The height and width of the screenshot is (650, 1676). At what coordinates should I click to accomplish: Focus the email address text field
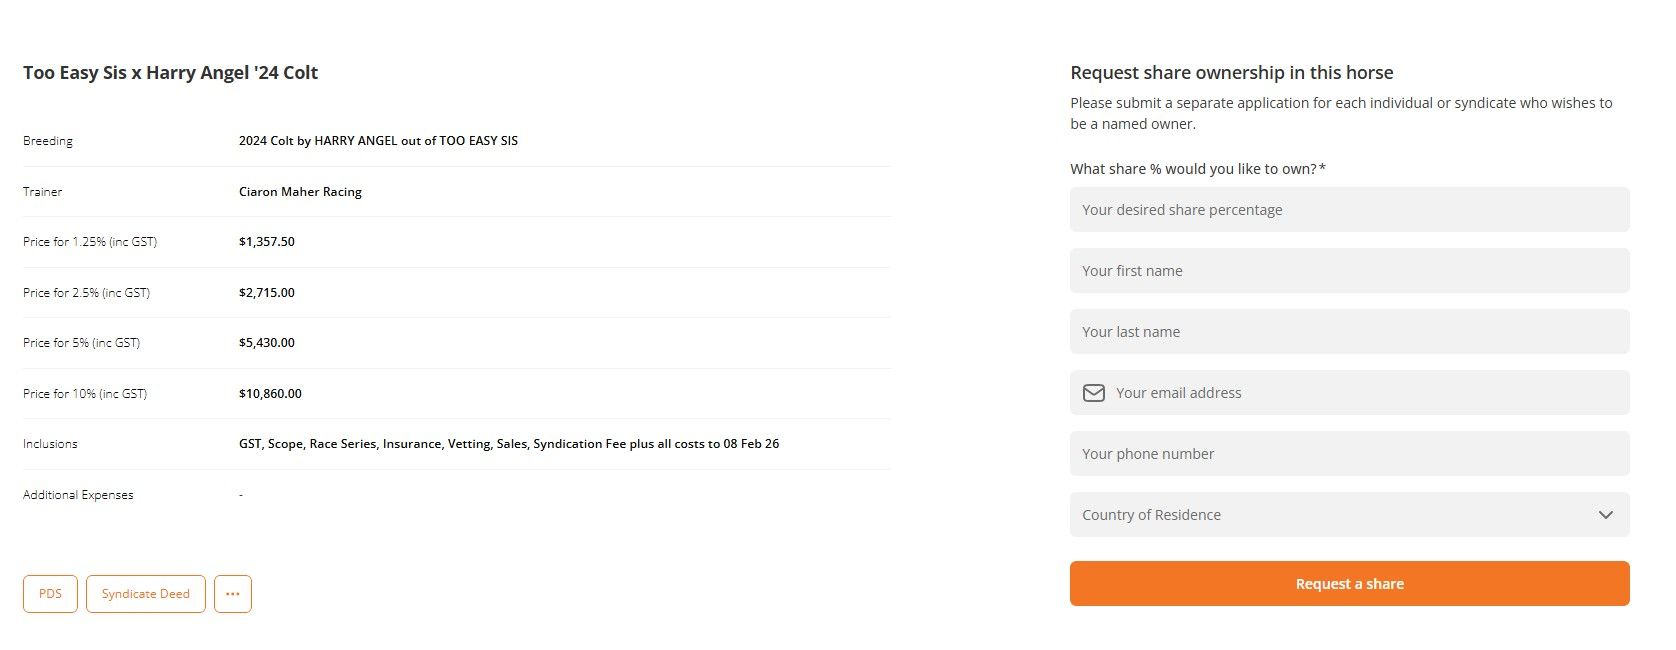1365,393
